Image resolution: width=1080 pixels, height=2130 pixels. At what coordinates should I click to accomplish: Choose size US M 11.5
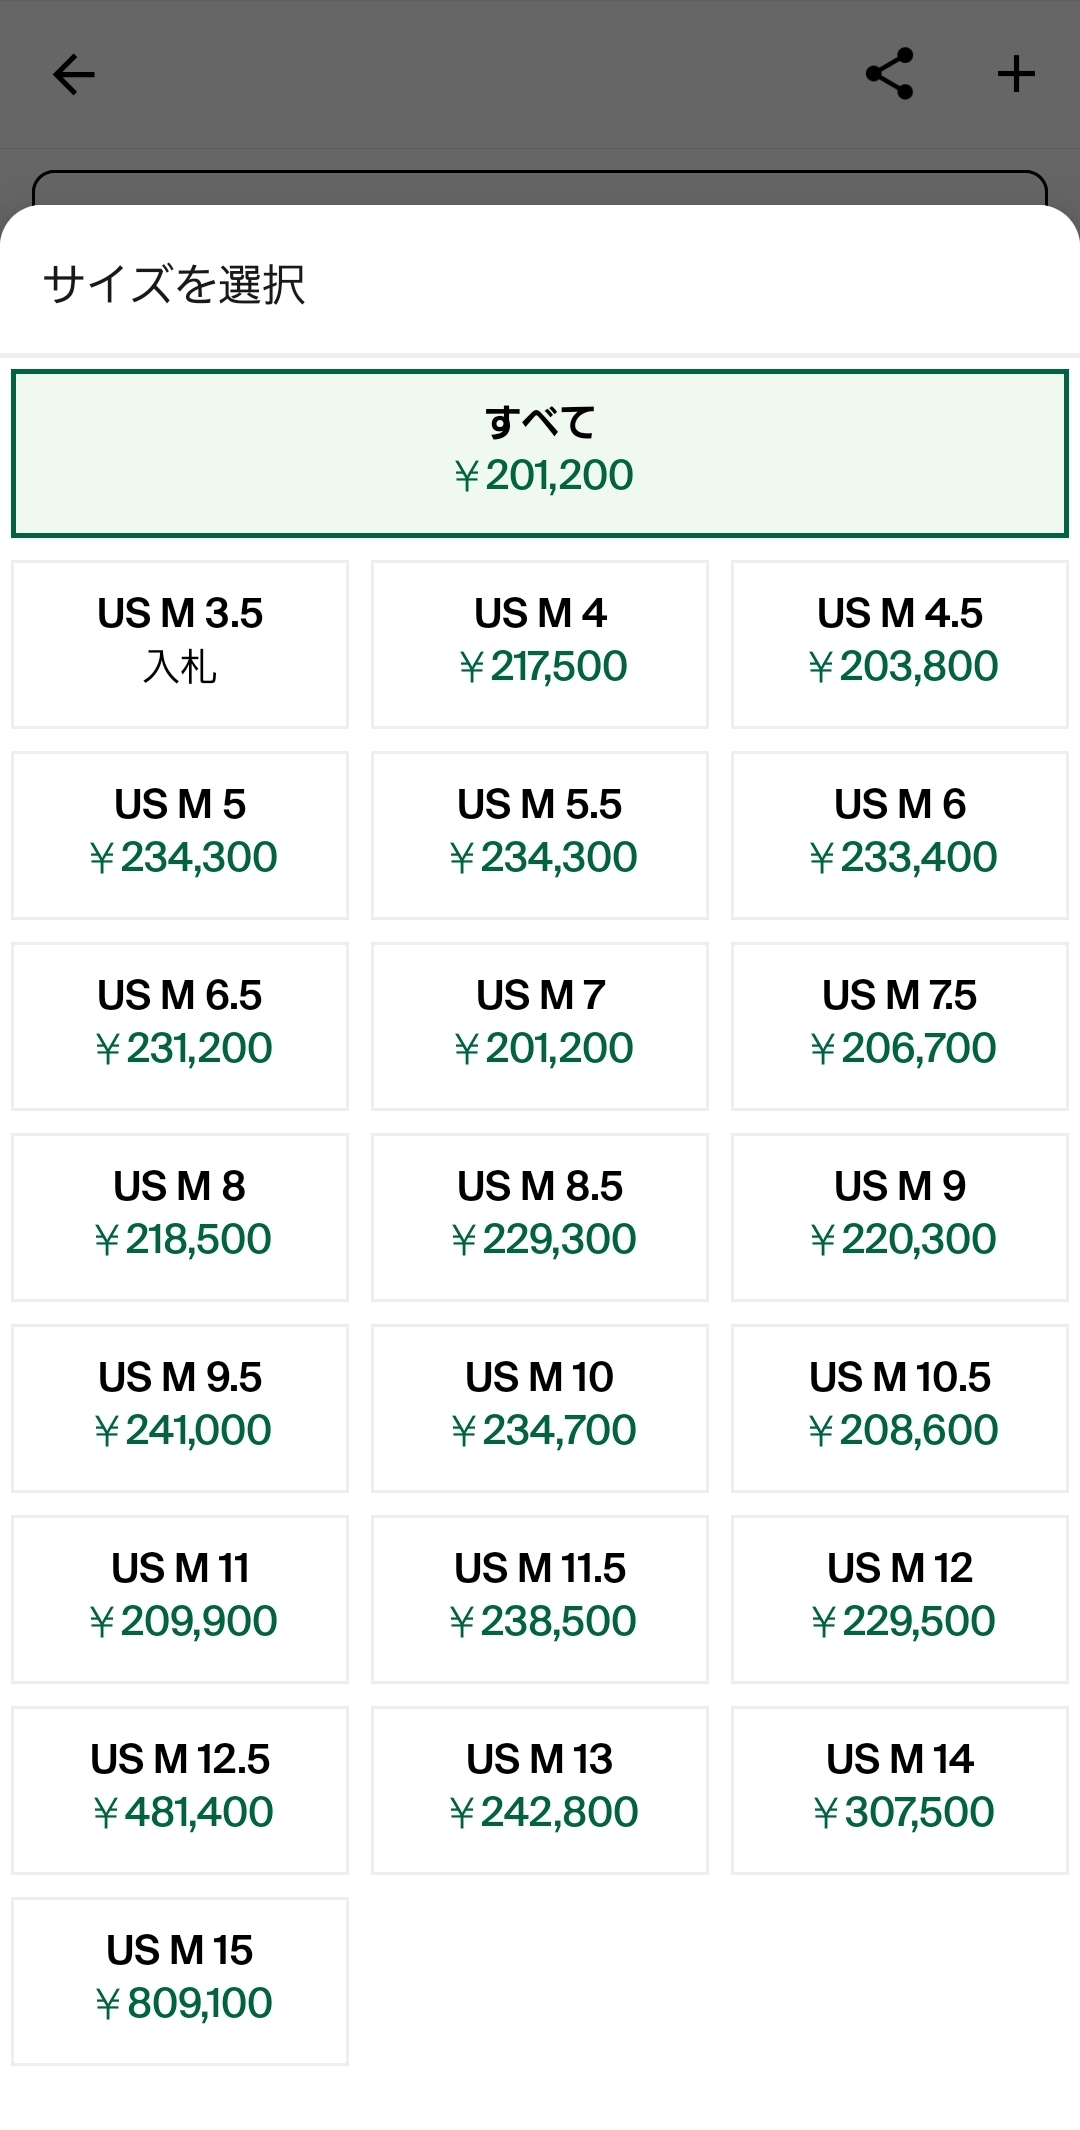pyautogui.click(x=540, y=1599)
